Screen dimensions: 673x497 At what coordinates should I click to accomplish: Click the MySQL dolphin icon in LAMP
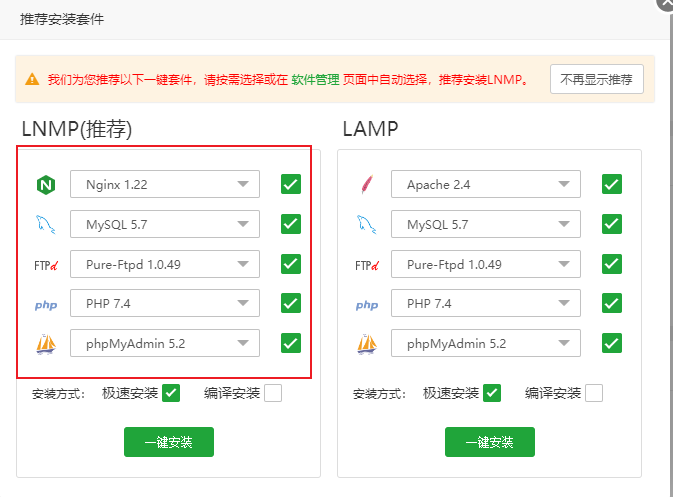pos(367,224)
